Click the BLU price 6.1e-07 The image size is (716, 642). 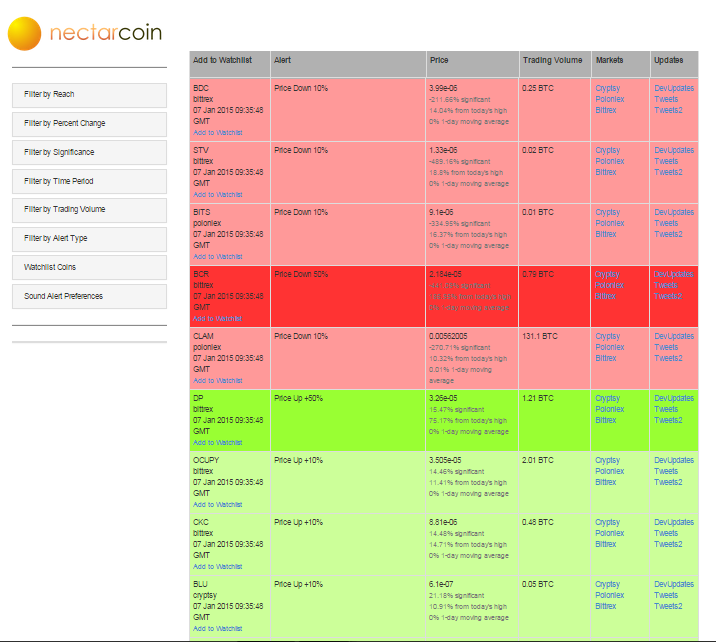[441, 584]
